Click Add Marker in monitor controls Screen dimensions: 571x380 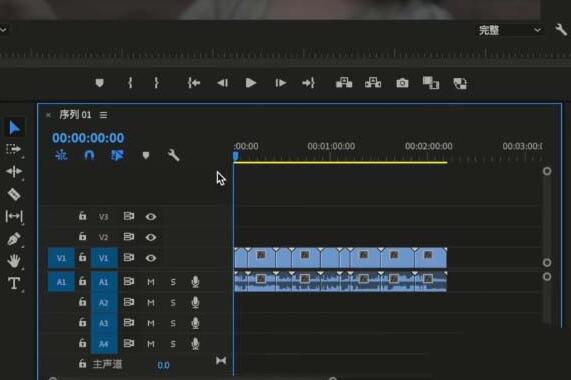(x=99, y=83)
